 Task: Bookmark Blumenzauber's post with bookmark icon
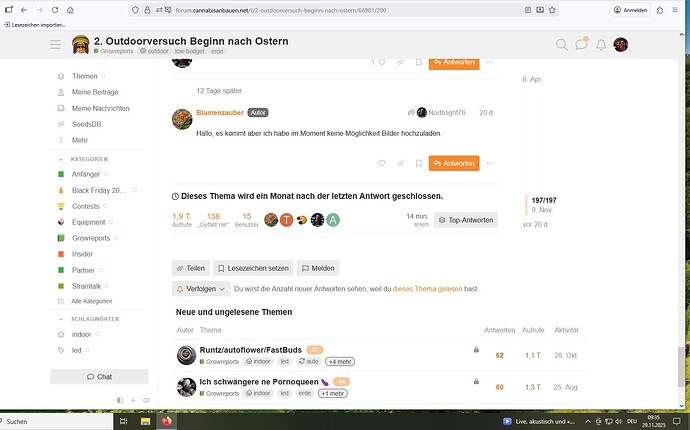pos(418,163)
